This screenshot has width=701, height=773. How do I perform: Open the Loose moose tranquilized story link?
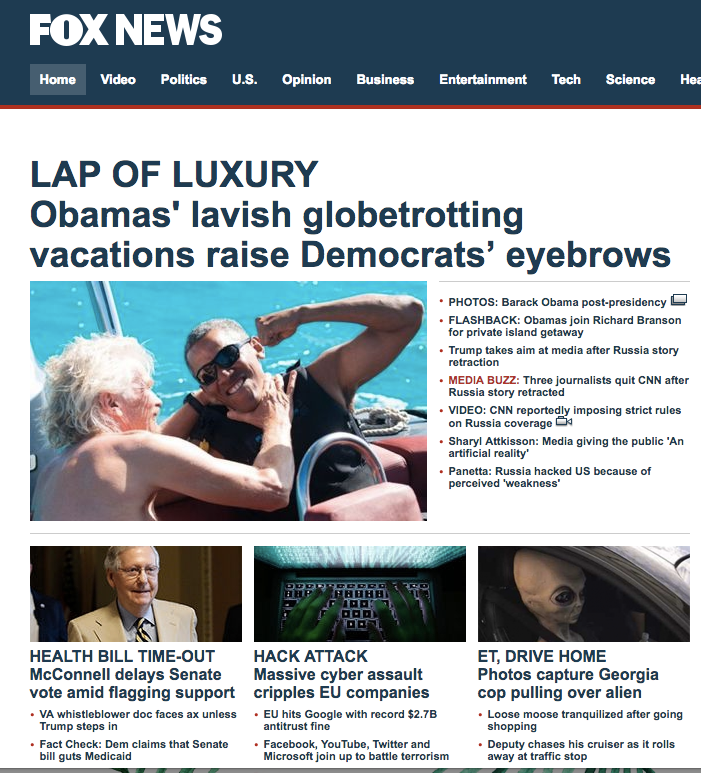[x=585, y=720]
